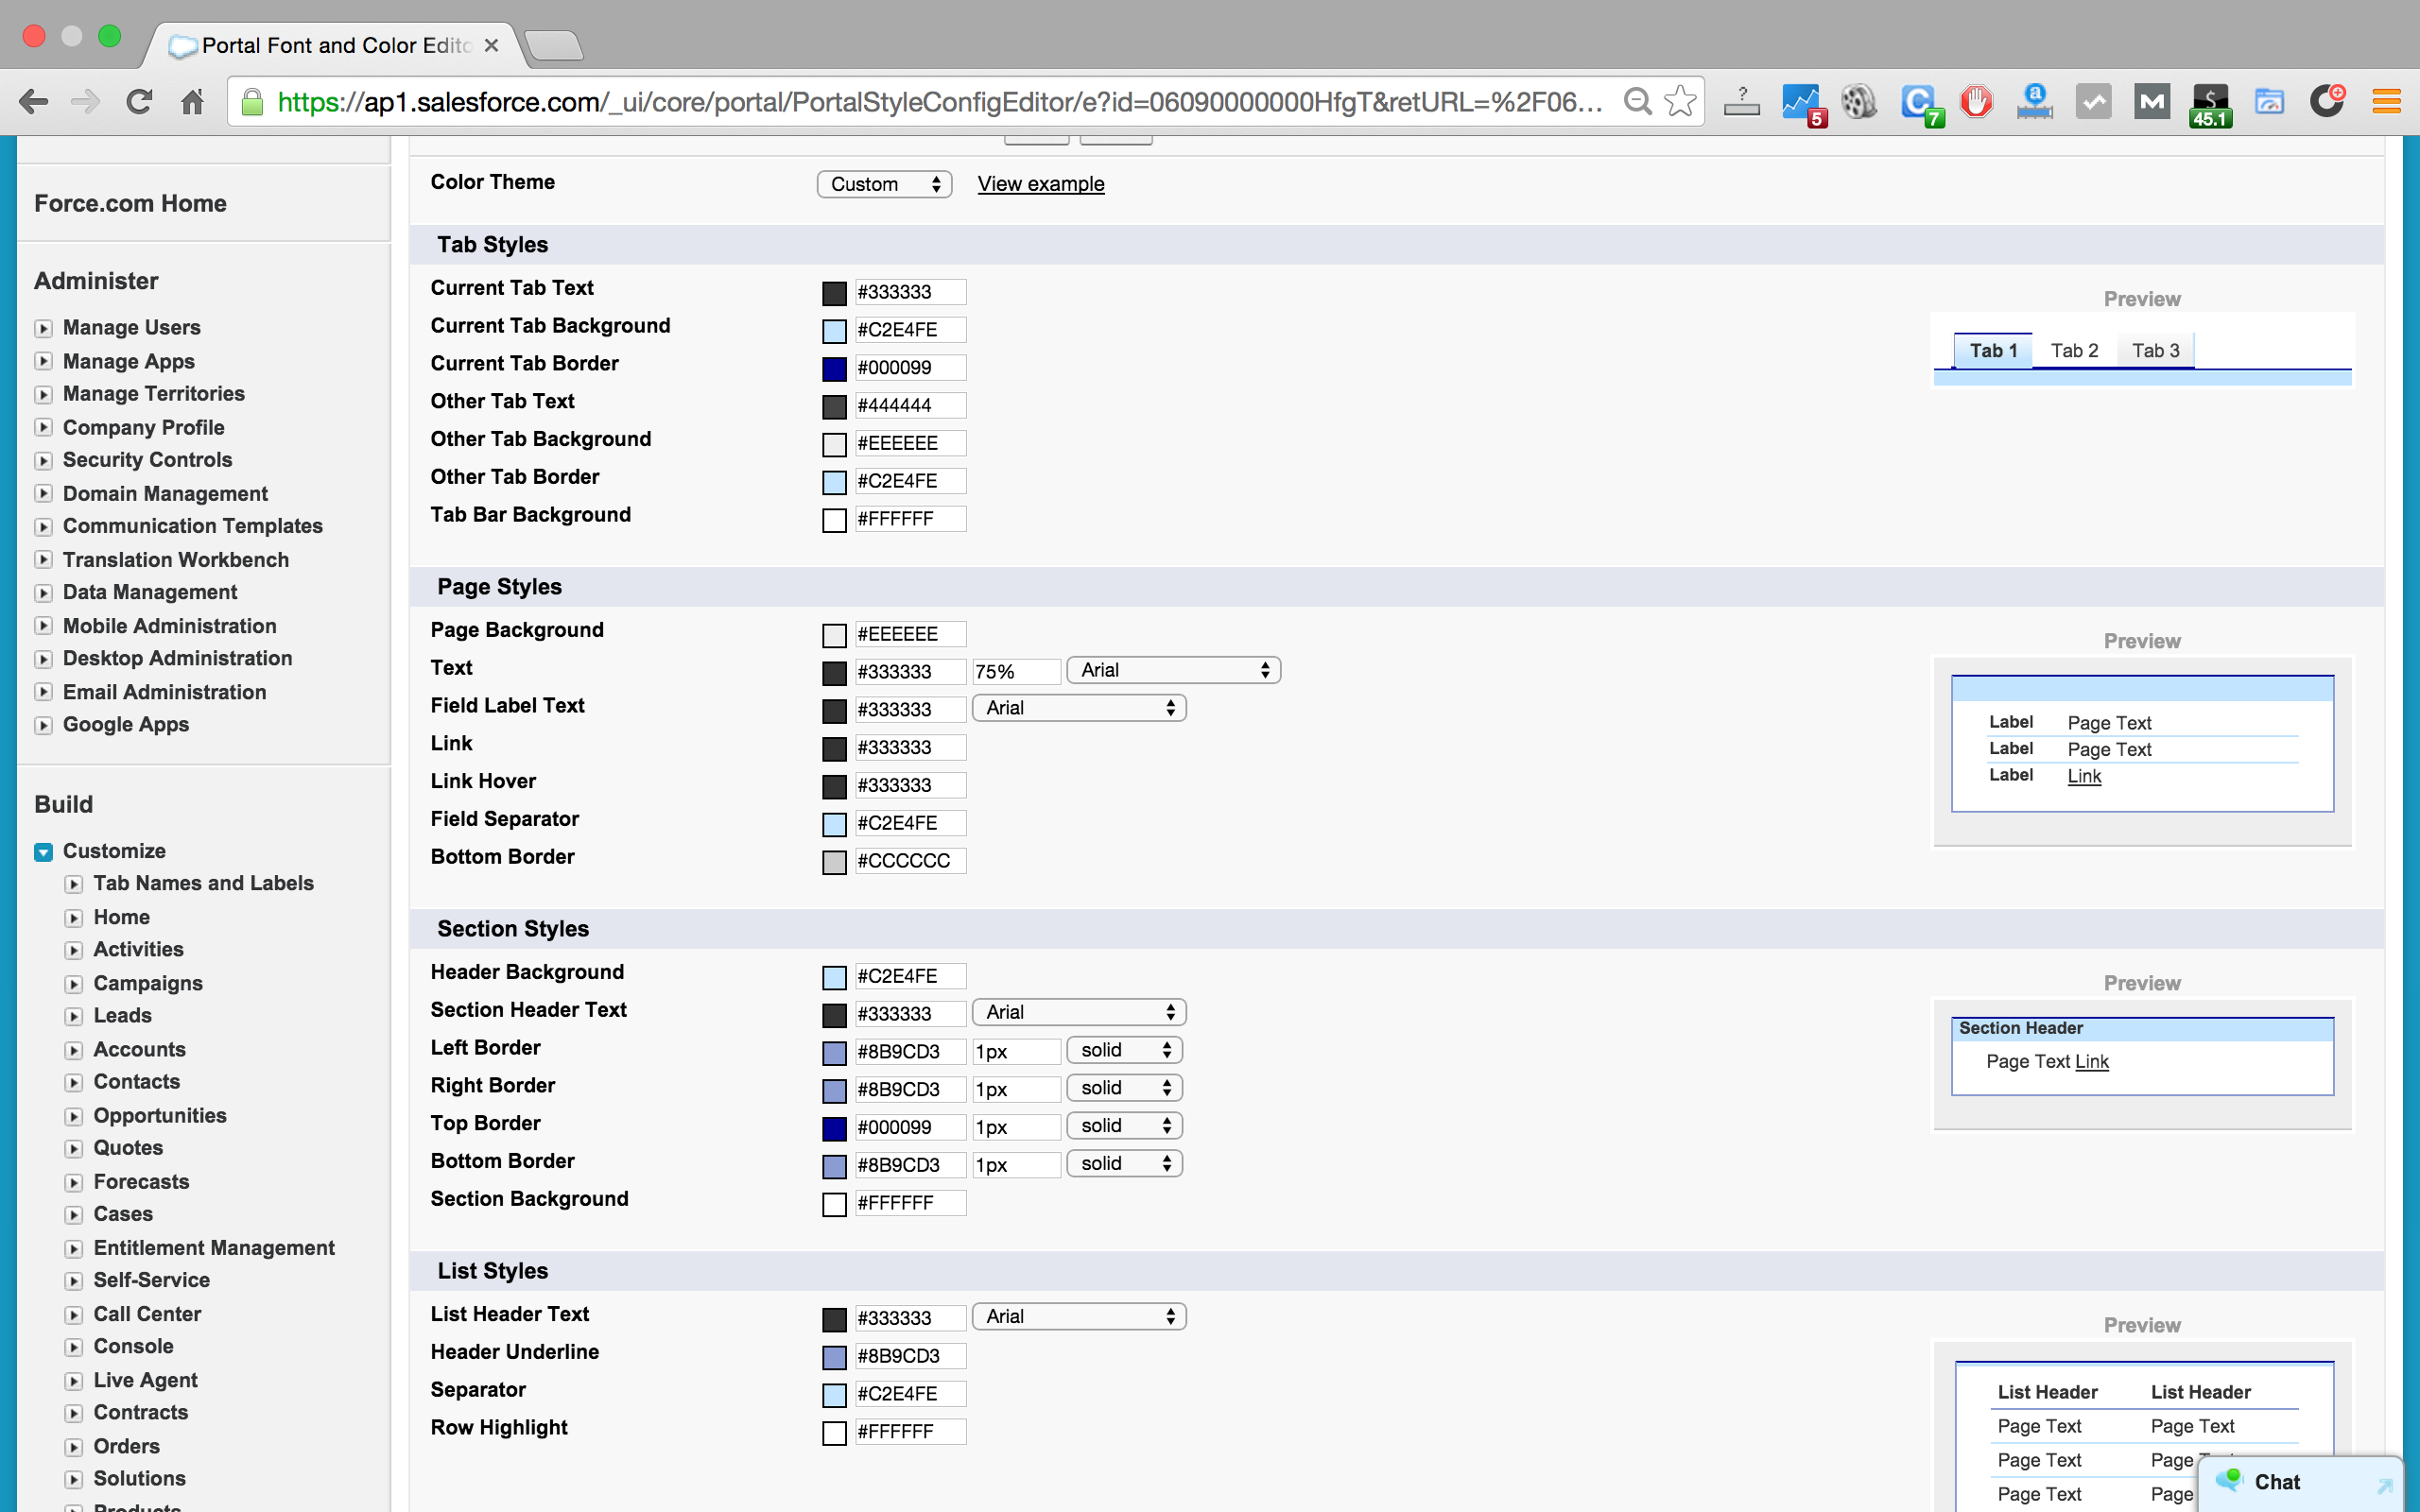Click the blue C extension with badge 7

1920,104
